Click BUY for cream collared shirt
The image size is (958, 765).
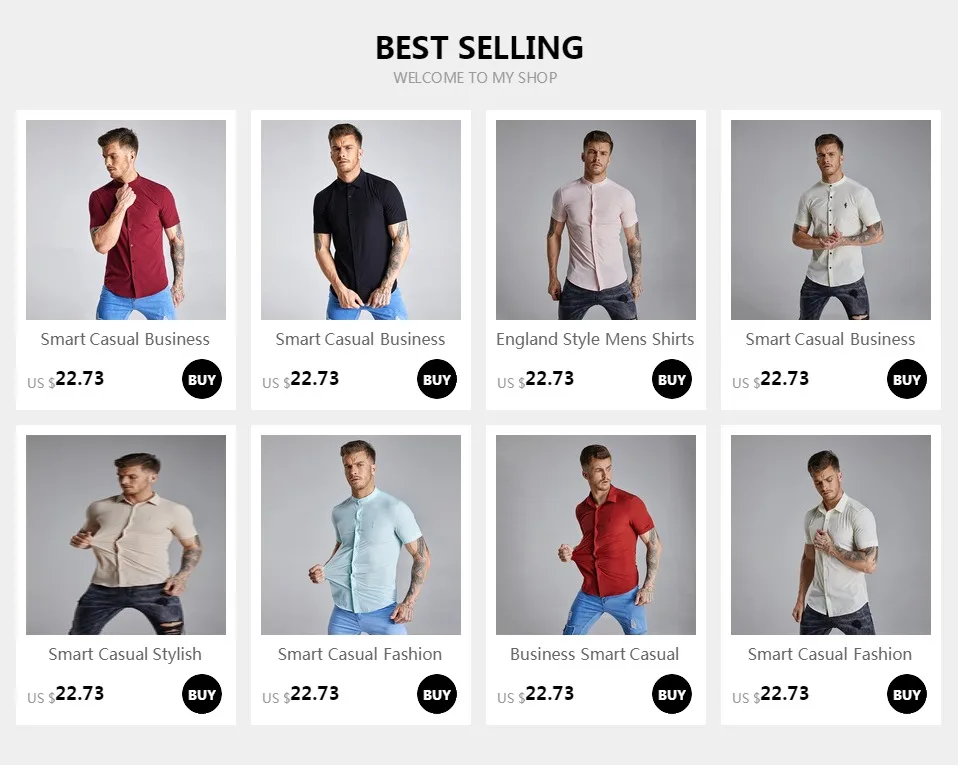pyautogui.click(x=907, y=694)
